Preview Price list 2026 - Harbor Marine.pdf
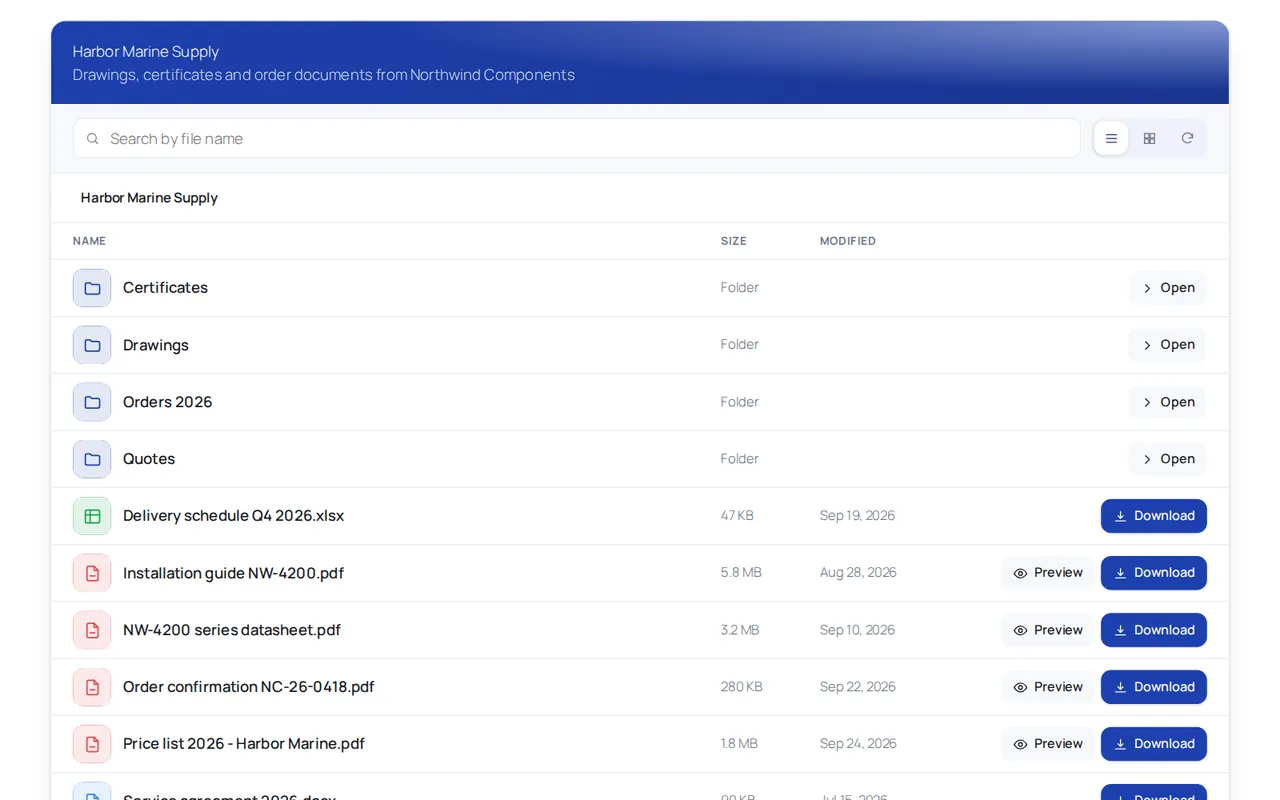Viewport: 1280px width, 800px height. pyautogui.click(x=1047, y=744)
